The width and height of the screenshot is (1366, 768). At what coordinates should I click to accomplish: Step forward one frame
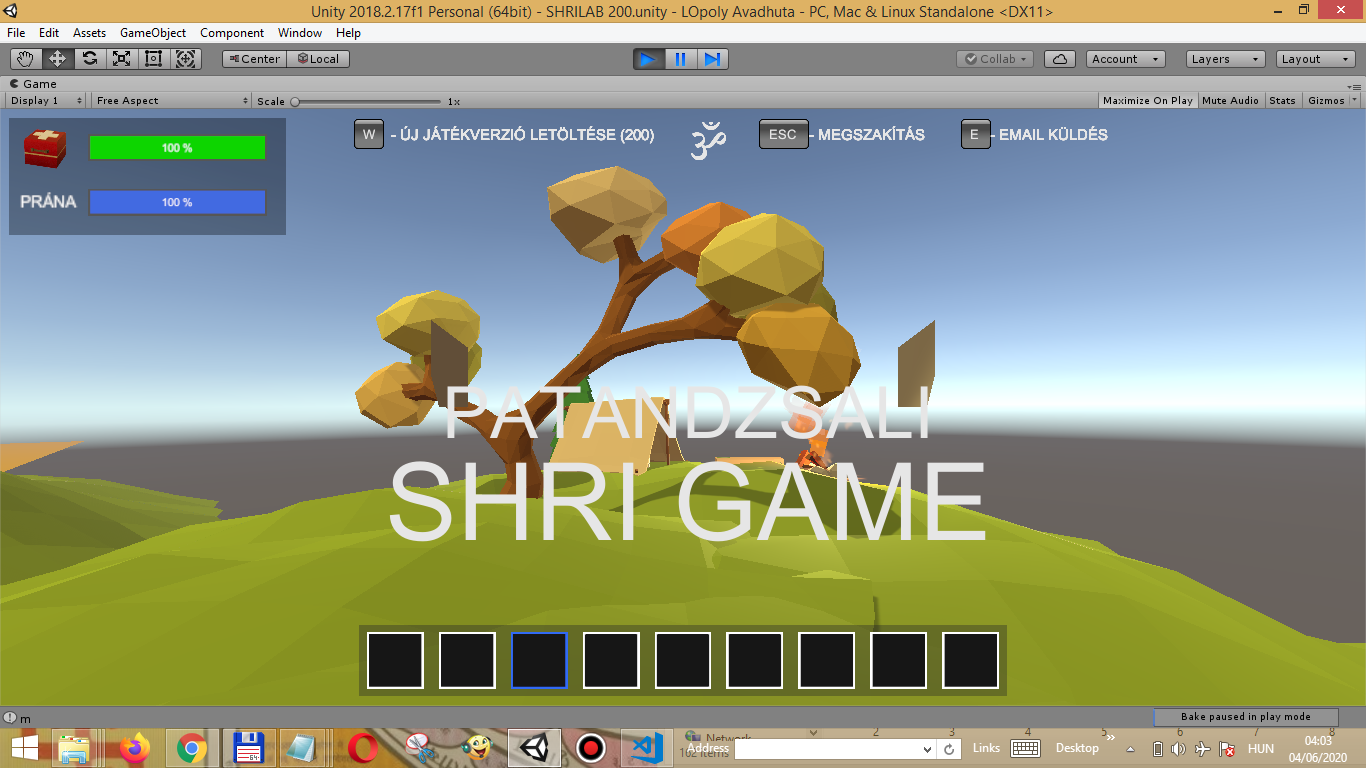[712, 59]
